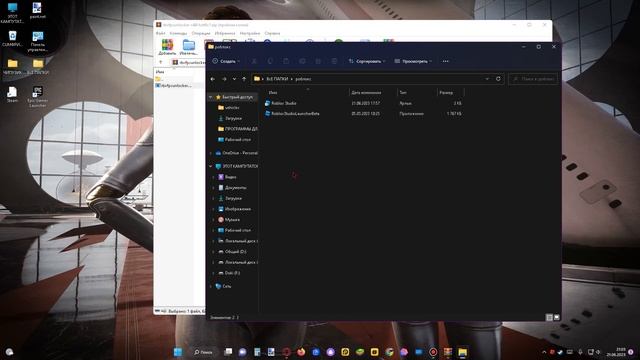Collapse the ЭТОТ КАМПУКТЕР tree node
640x360 pixels.
coord(211,167)
